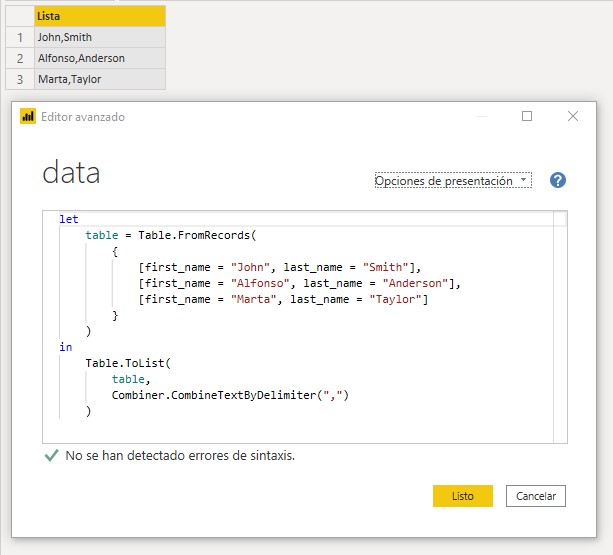Click the Power BI logo in dialog title

[x=28, y=116]
